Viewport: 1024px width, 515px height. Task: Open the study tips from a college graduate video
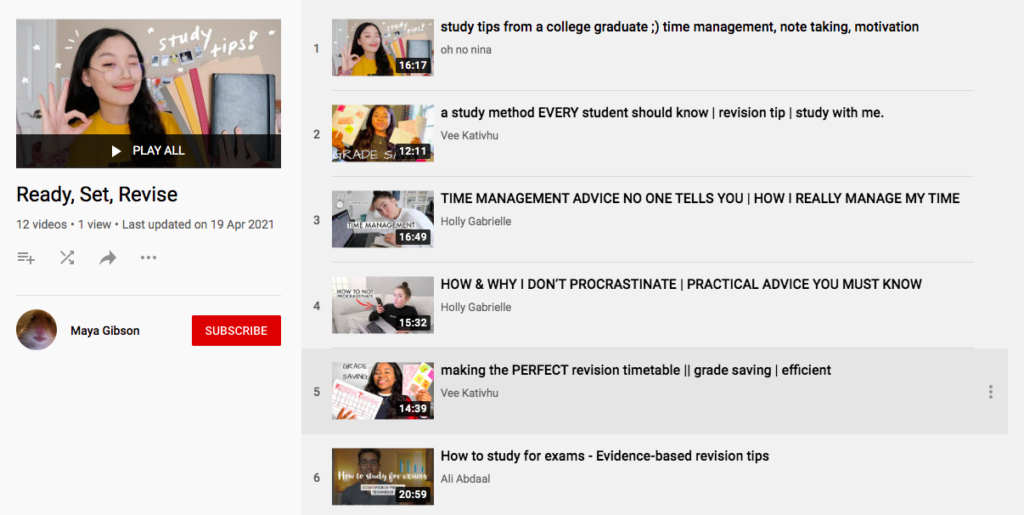[680, 27]
